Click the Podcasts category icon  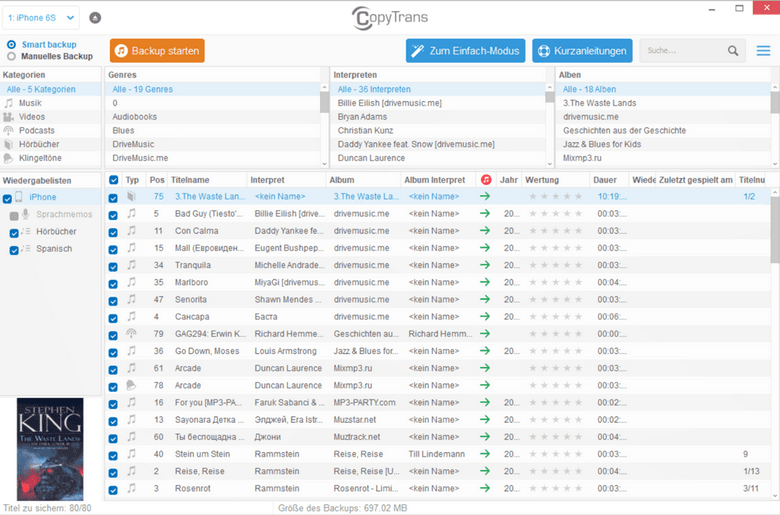8,130
